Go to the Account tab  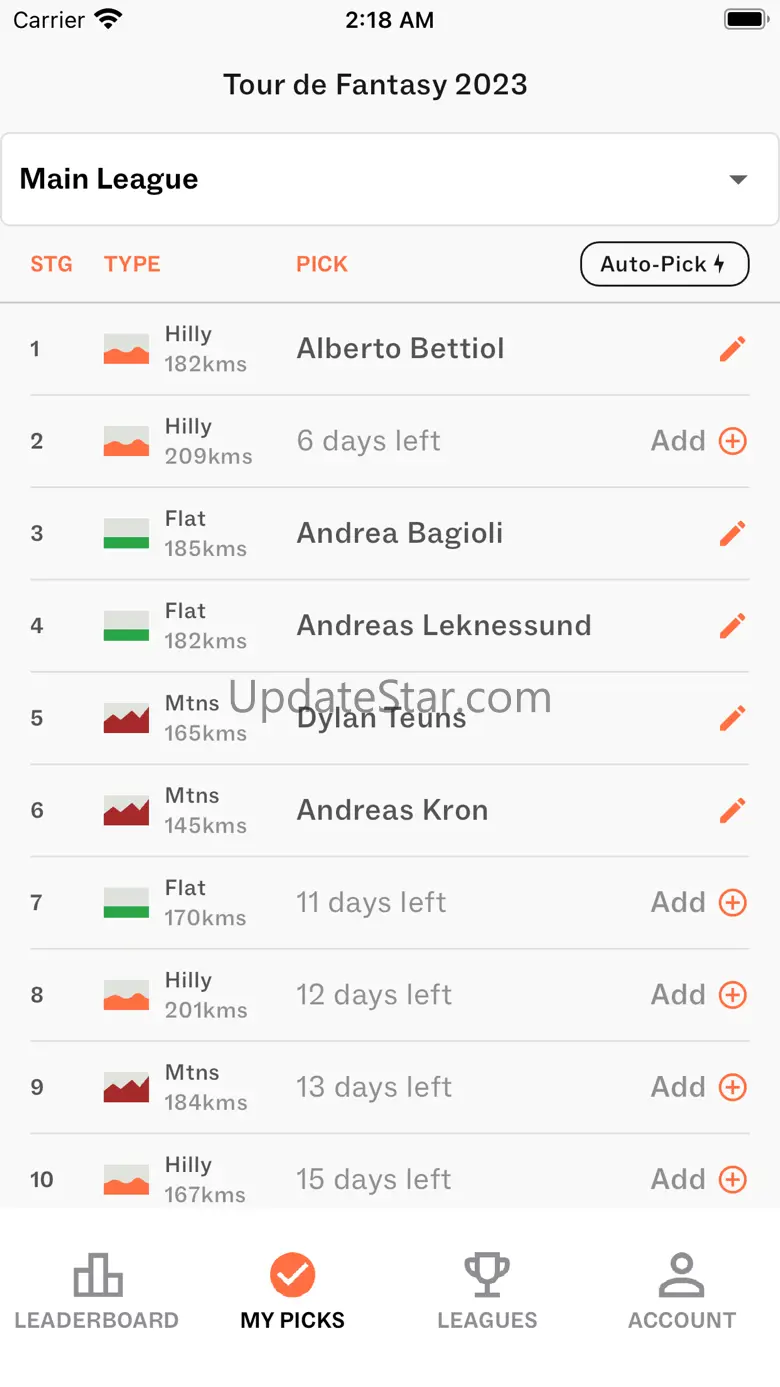(682, 1292)
